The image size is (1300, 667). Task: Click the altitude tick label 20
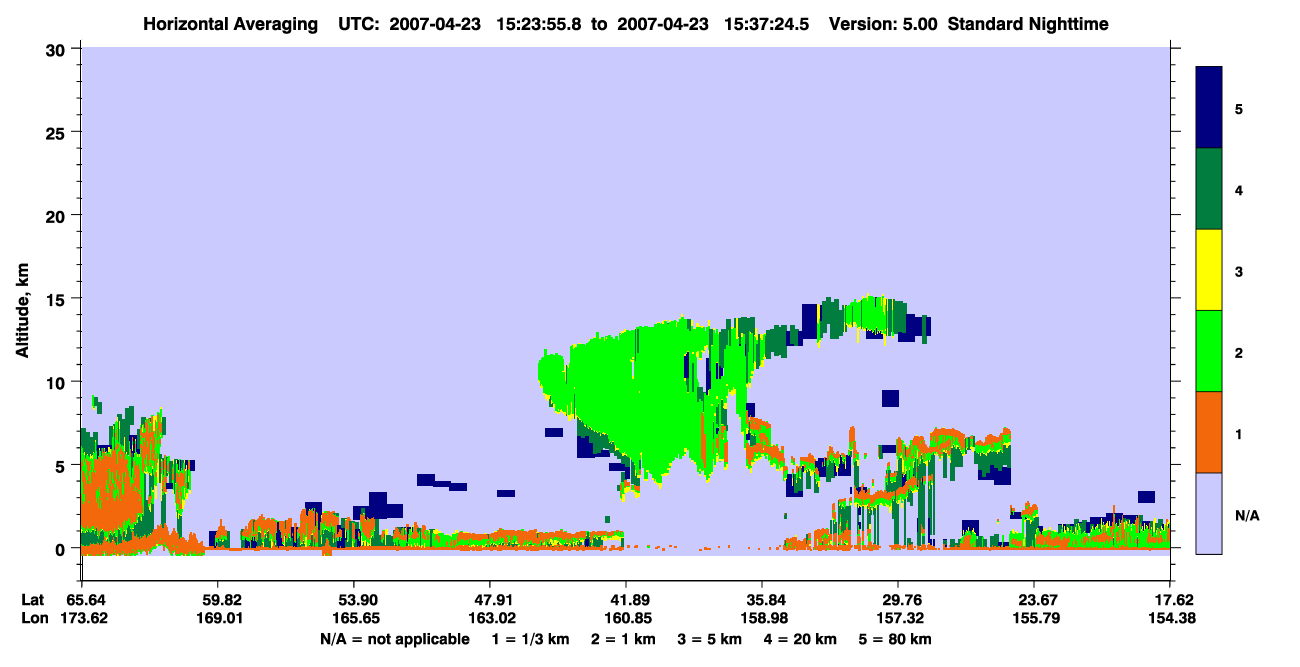click(x=57, y=215)
